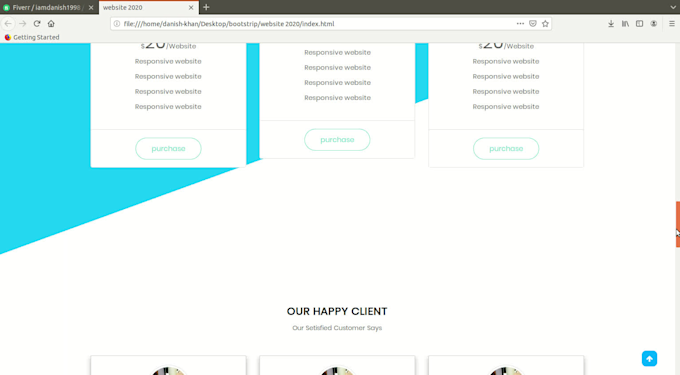680x375 pixels.
Task: Click 'Our Satisfied Customer Says' subtitle
Action: [337, 328]
